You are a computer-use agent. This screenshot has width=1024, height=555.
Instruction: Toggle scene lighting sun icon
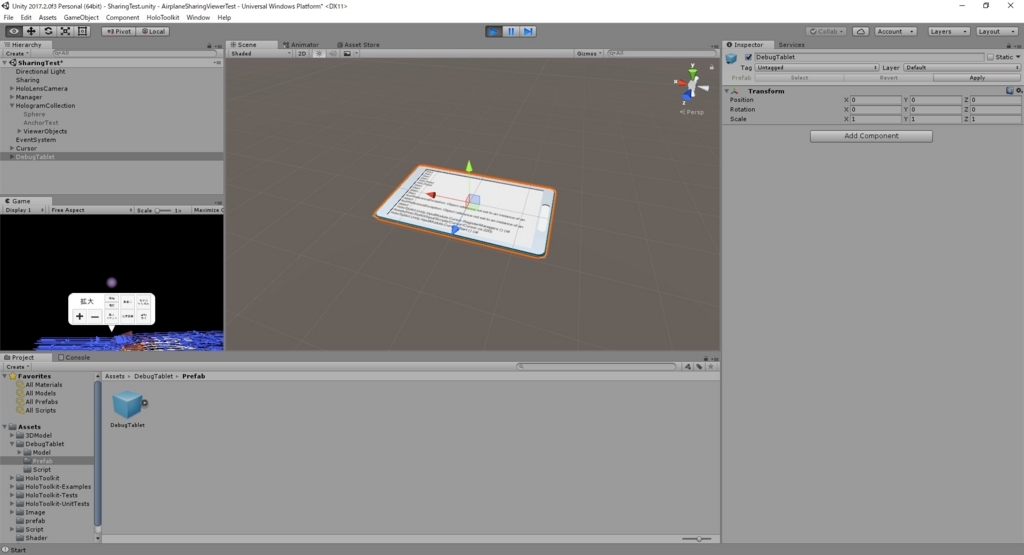point(319,54)
